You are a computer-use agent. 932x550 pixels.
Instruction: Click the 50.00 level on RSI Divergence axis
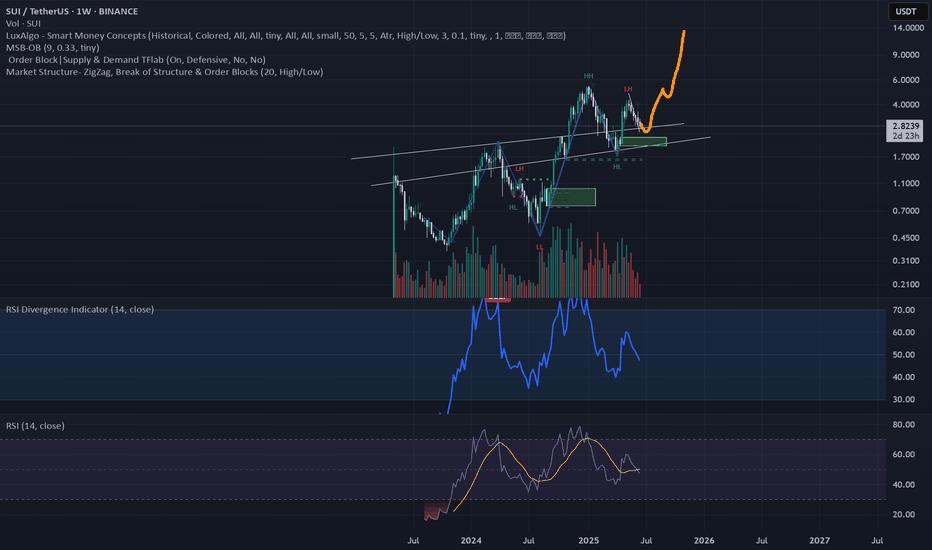pos(903,355)
